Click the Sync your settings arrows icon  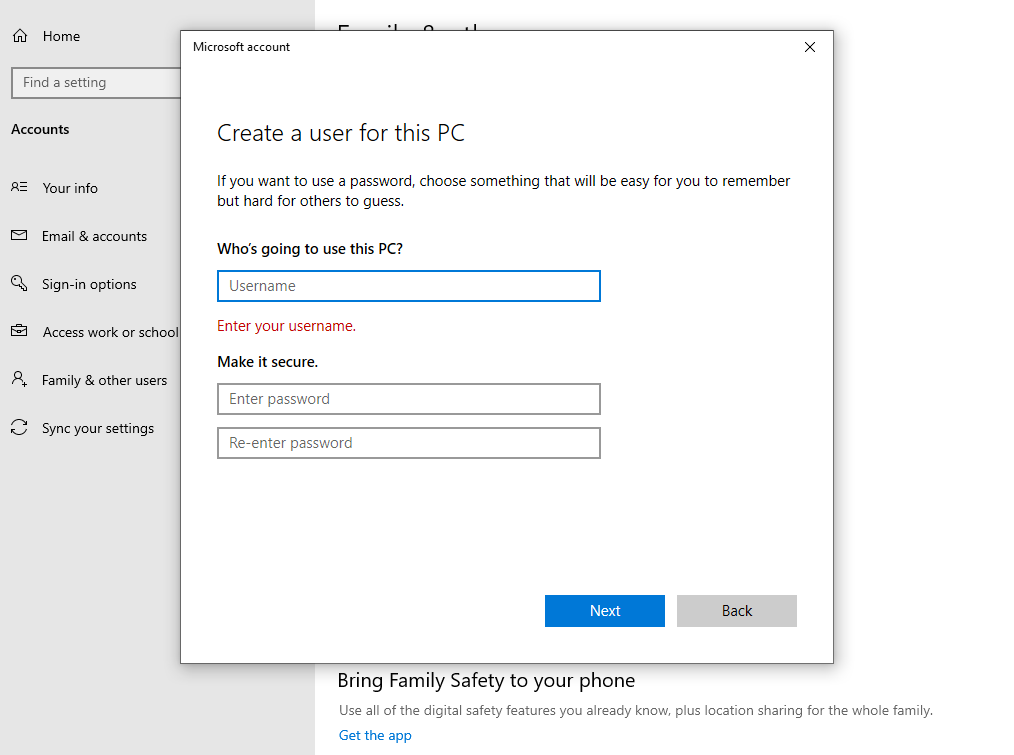coord(19,427)
